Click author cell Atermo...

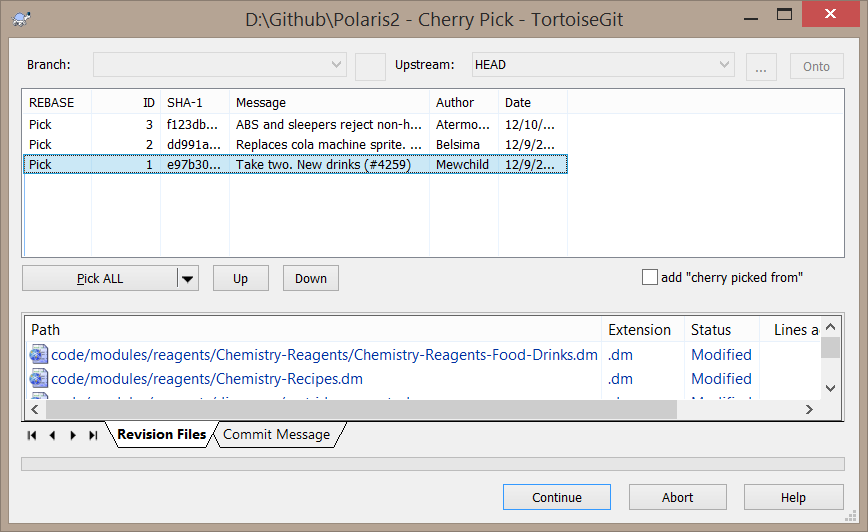point(463,125)
